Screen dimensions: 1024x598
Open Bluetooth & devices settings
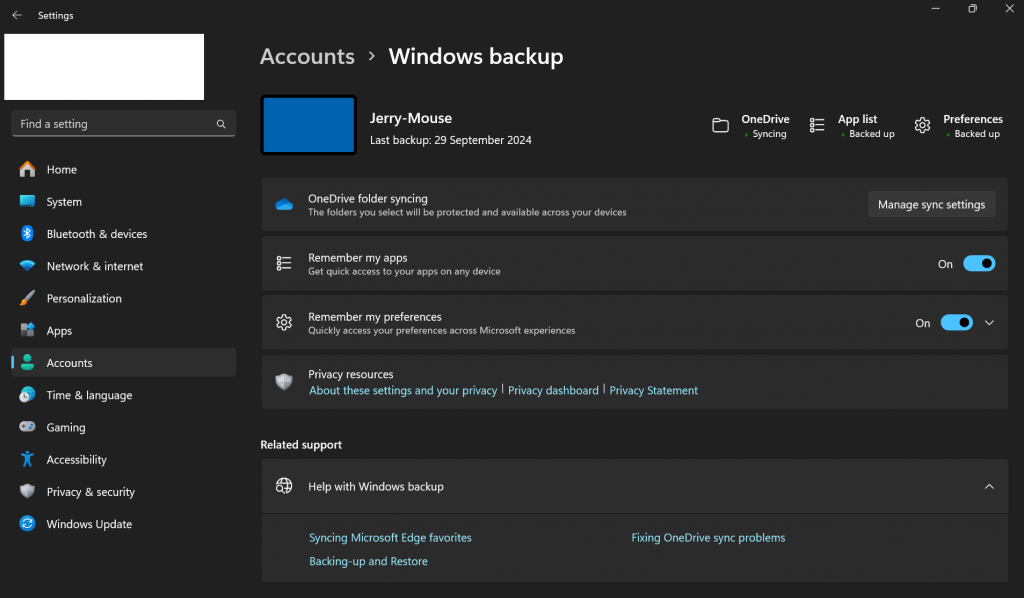click(123, 233)
